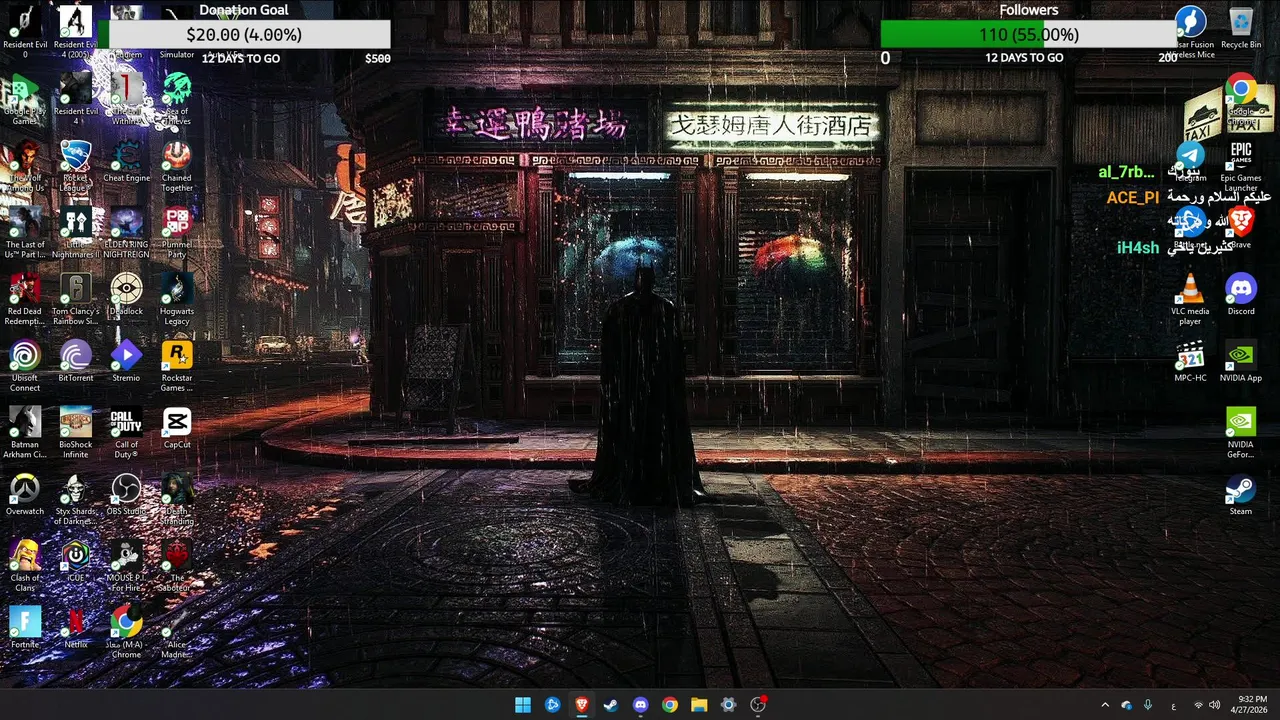Open Steam from the taskbar
The image size is (1280, 720).
click(x=611, y=705)
